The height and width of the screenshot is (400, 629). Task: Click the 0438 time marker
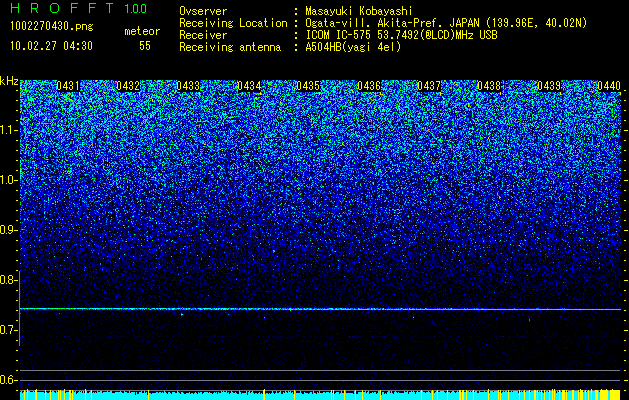point(489,86)
